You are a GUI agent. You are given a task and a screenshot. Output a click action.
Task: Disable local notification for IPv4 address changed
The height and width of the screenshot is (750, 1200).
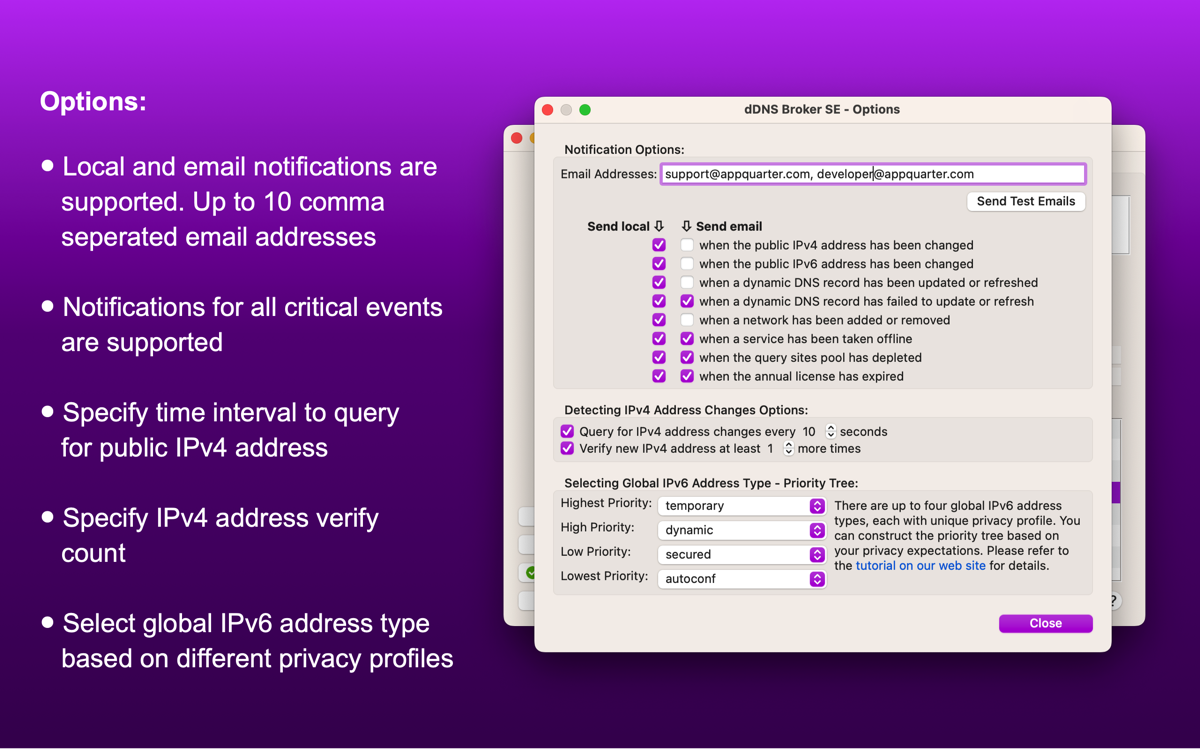tap(659, 245)
